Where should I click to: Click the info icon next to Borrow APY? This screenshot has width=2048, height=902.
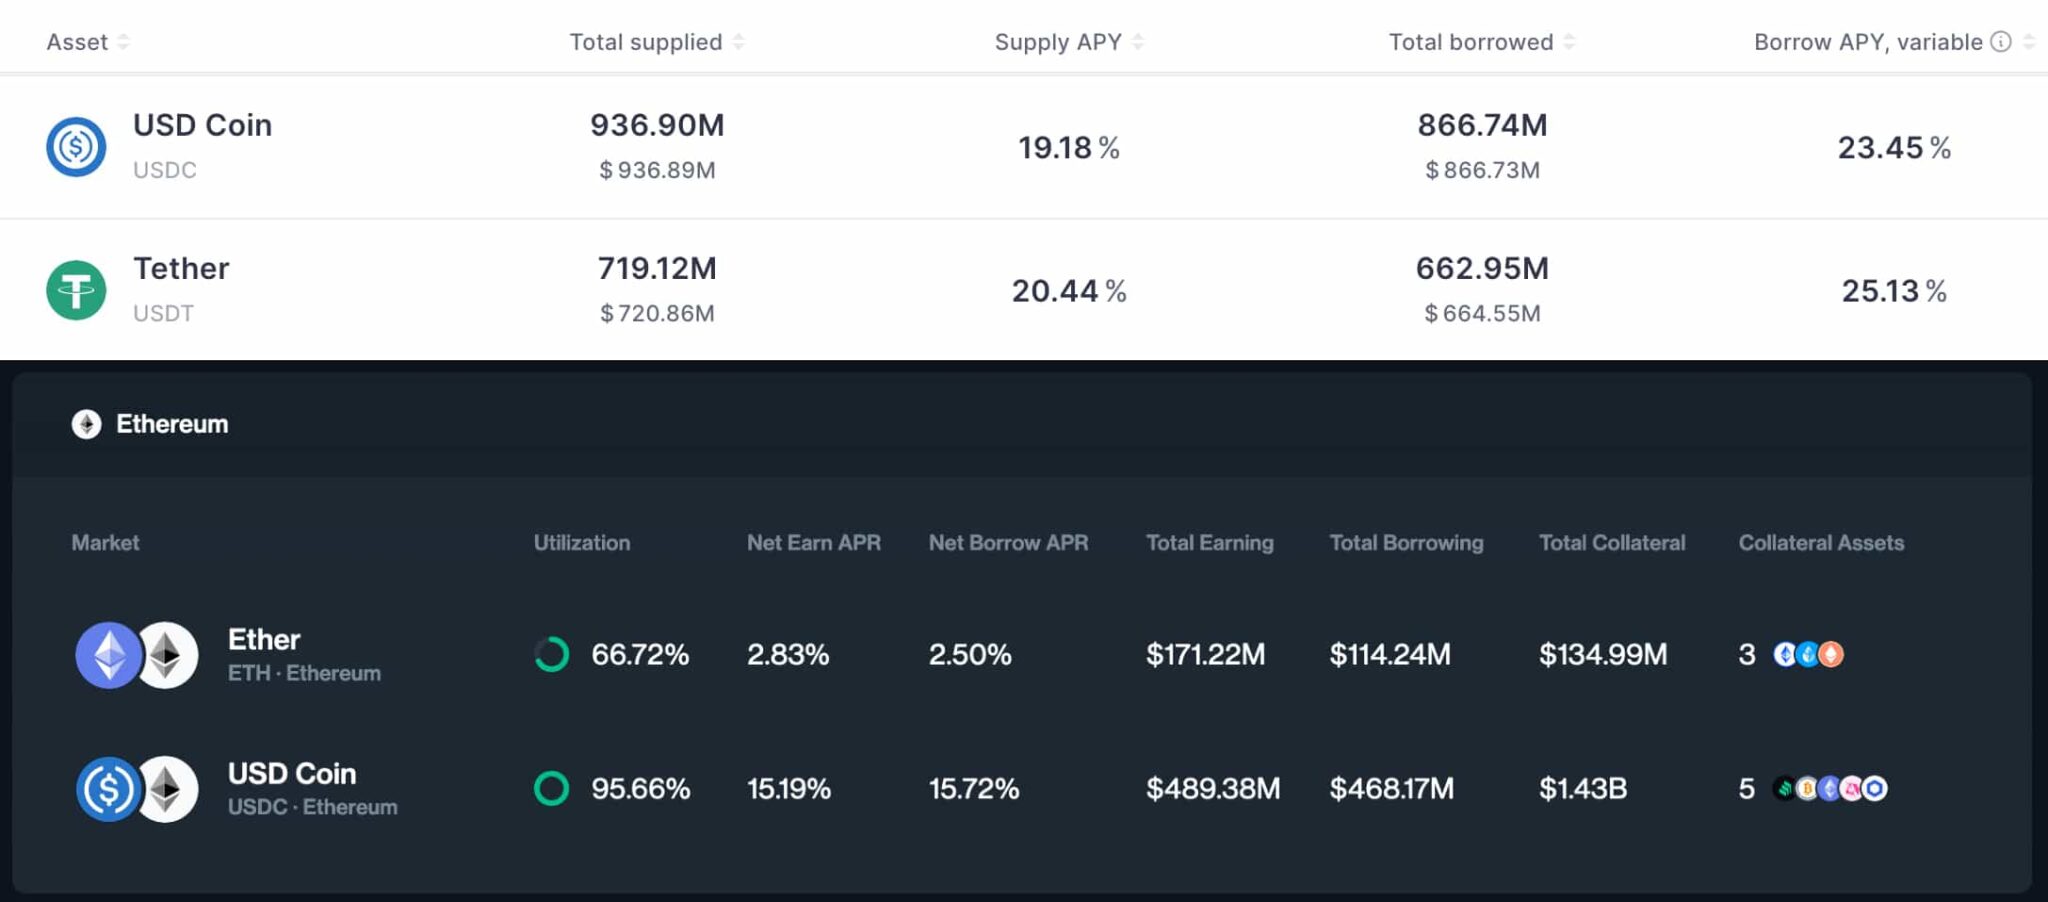2001,42
